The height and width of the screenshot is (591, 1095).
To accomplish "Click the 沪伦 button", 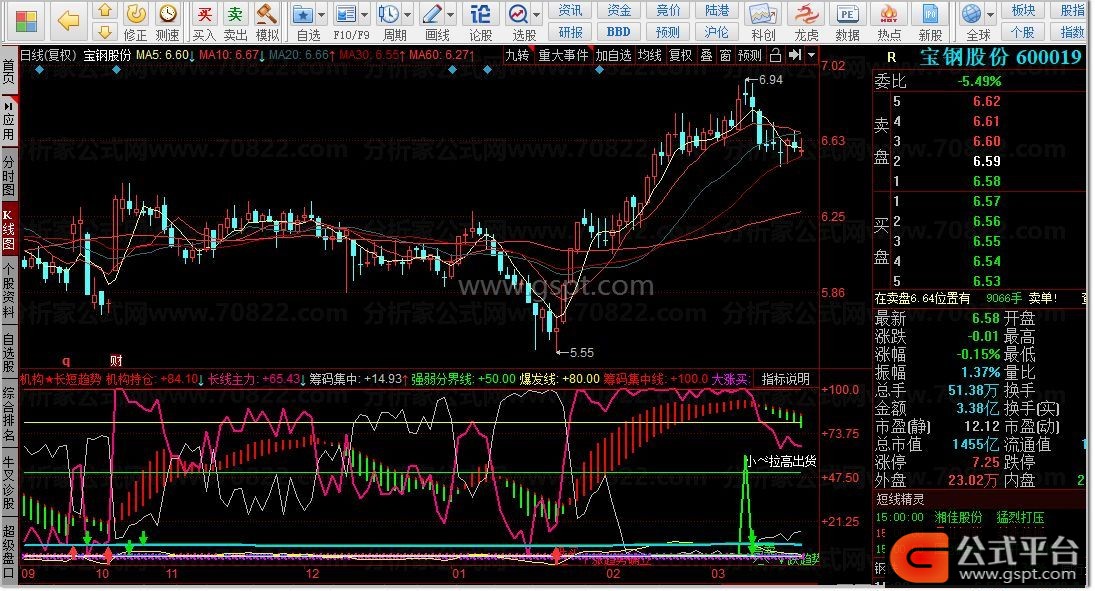I will pos(717,32).
